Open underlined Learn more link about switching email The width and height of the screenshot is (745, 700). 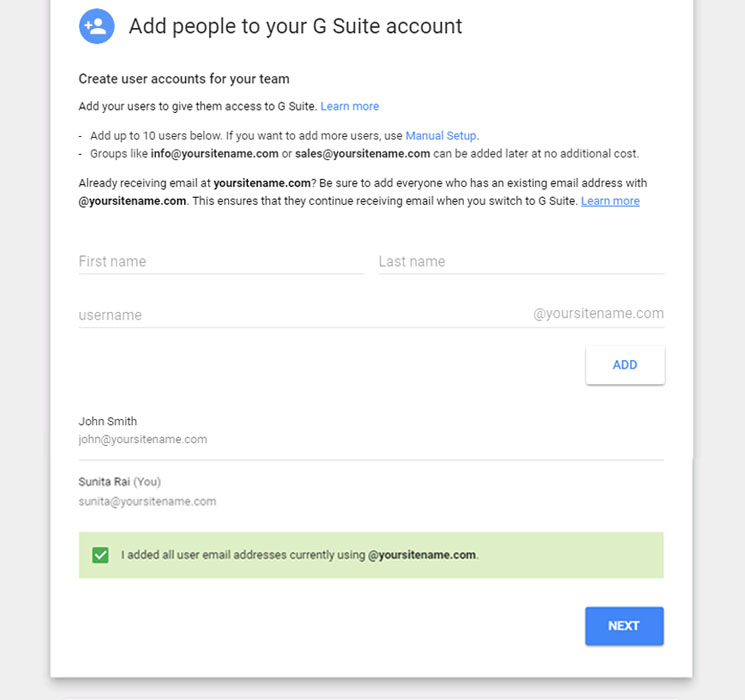[610, 201]
